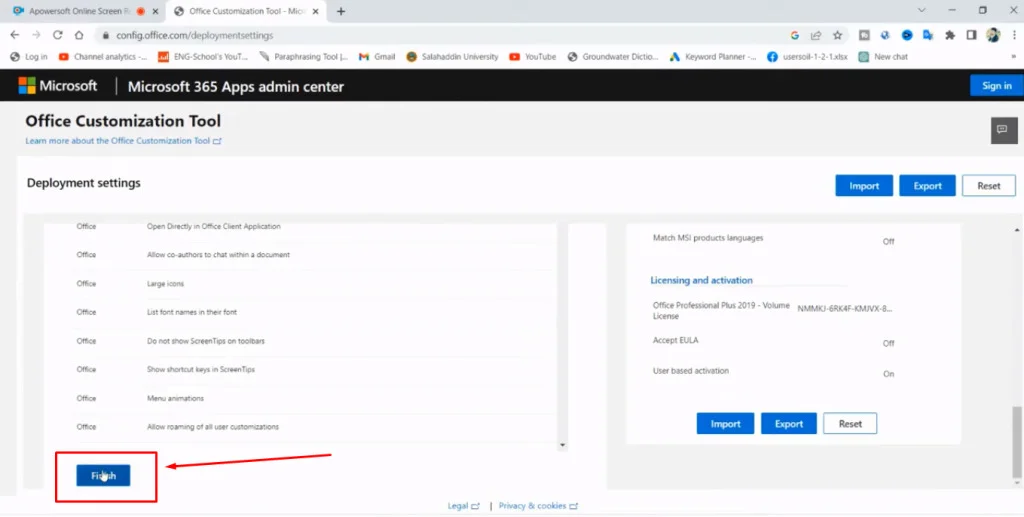This screenshot has height=517, width=1024.
Task: Click the page's vertical scrollbar thumb
Action: pos(1017,443)
